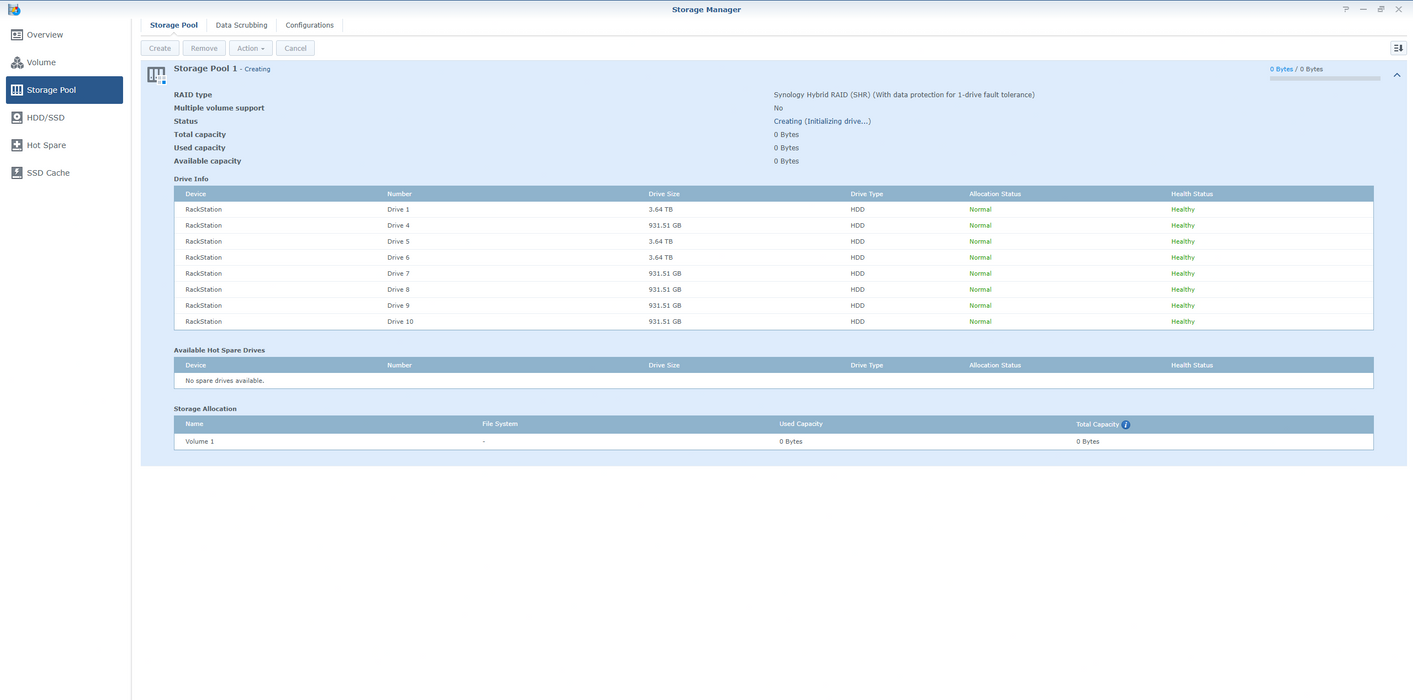
Task: Collapse the Storage Pool 1 details panel
Action: coord(1397,74)
